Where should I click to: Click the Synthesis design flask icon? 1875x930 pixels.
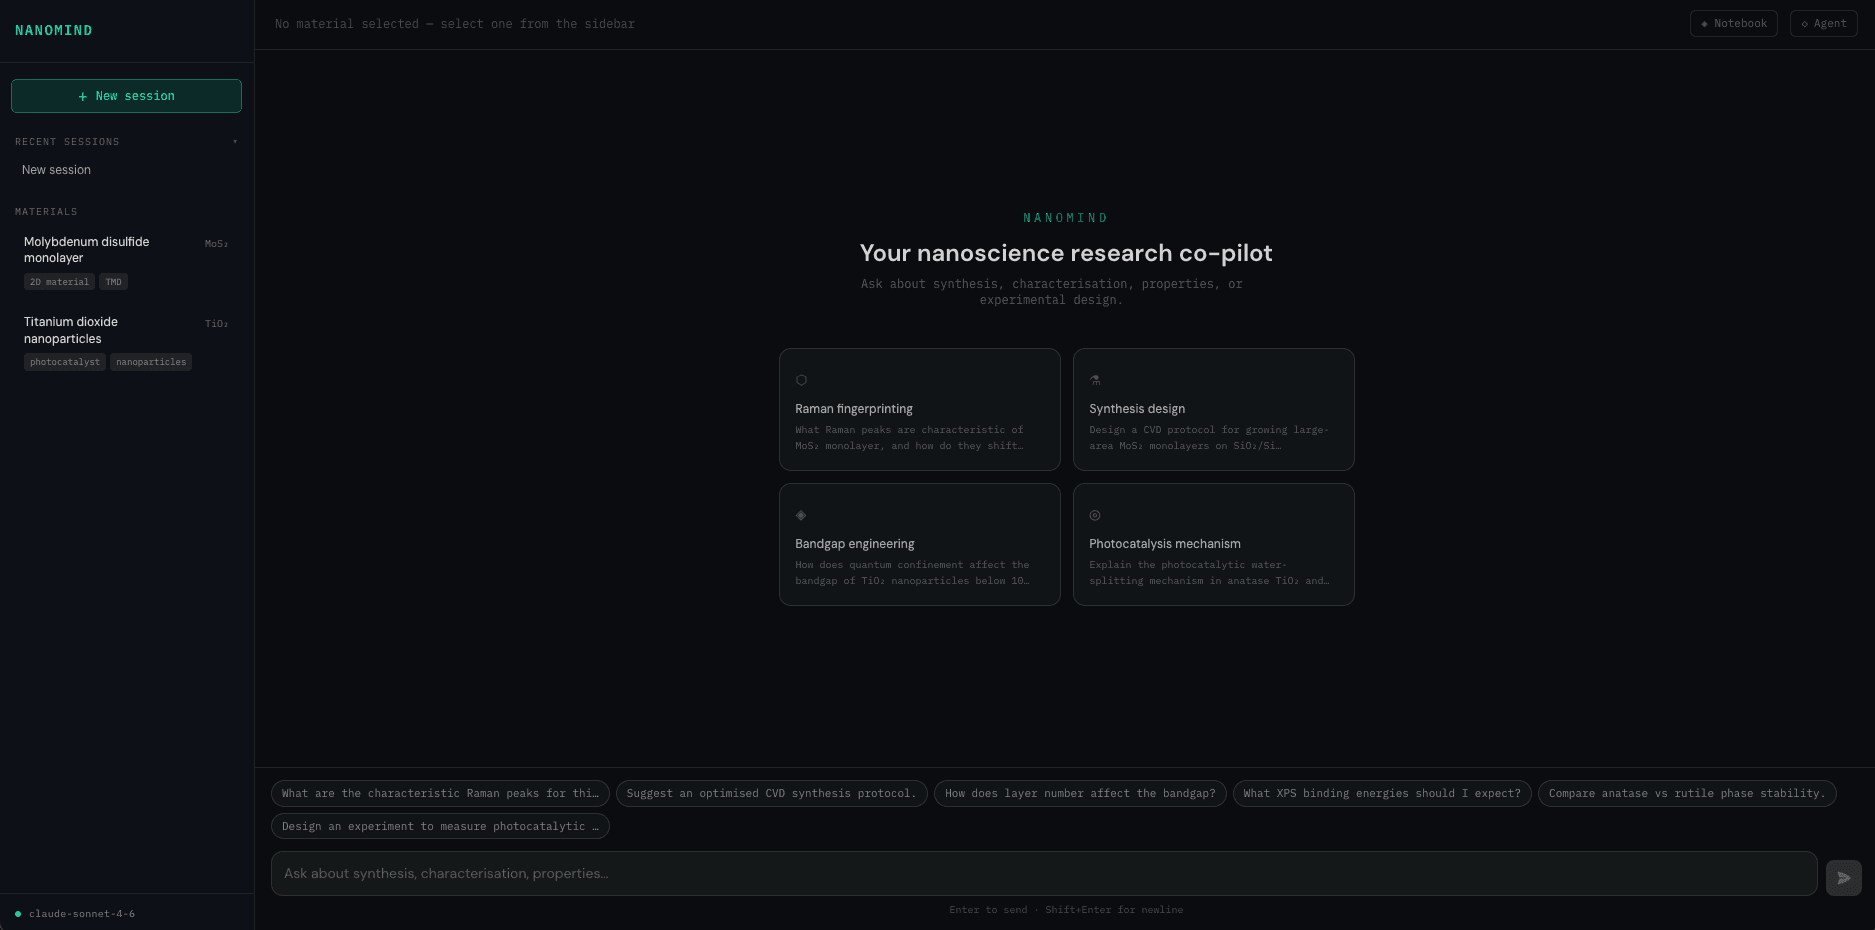1095,380
